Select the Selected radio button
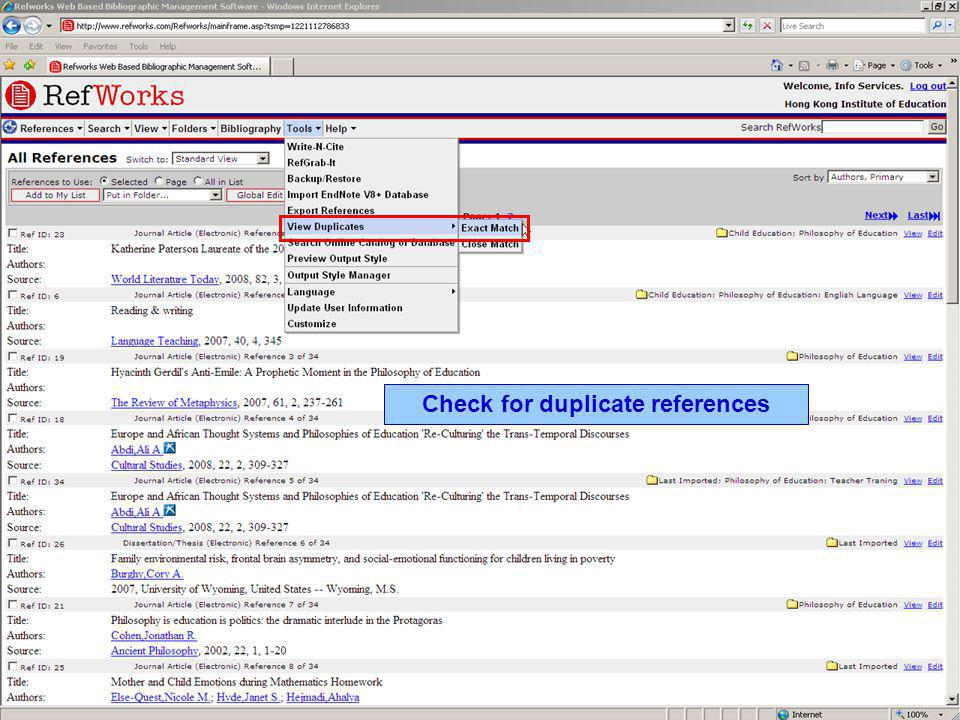The height and width of the screenshot is (720, 960). 103,181
